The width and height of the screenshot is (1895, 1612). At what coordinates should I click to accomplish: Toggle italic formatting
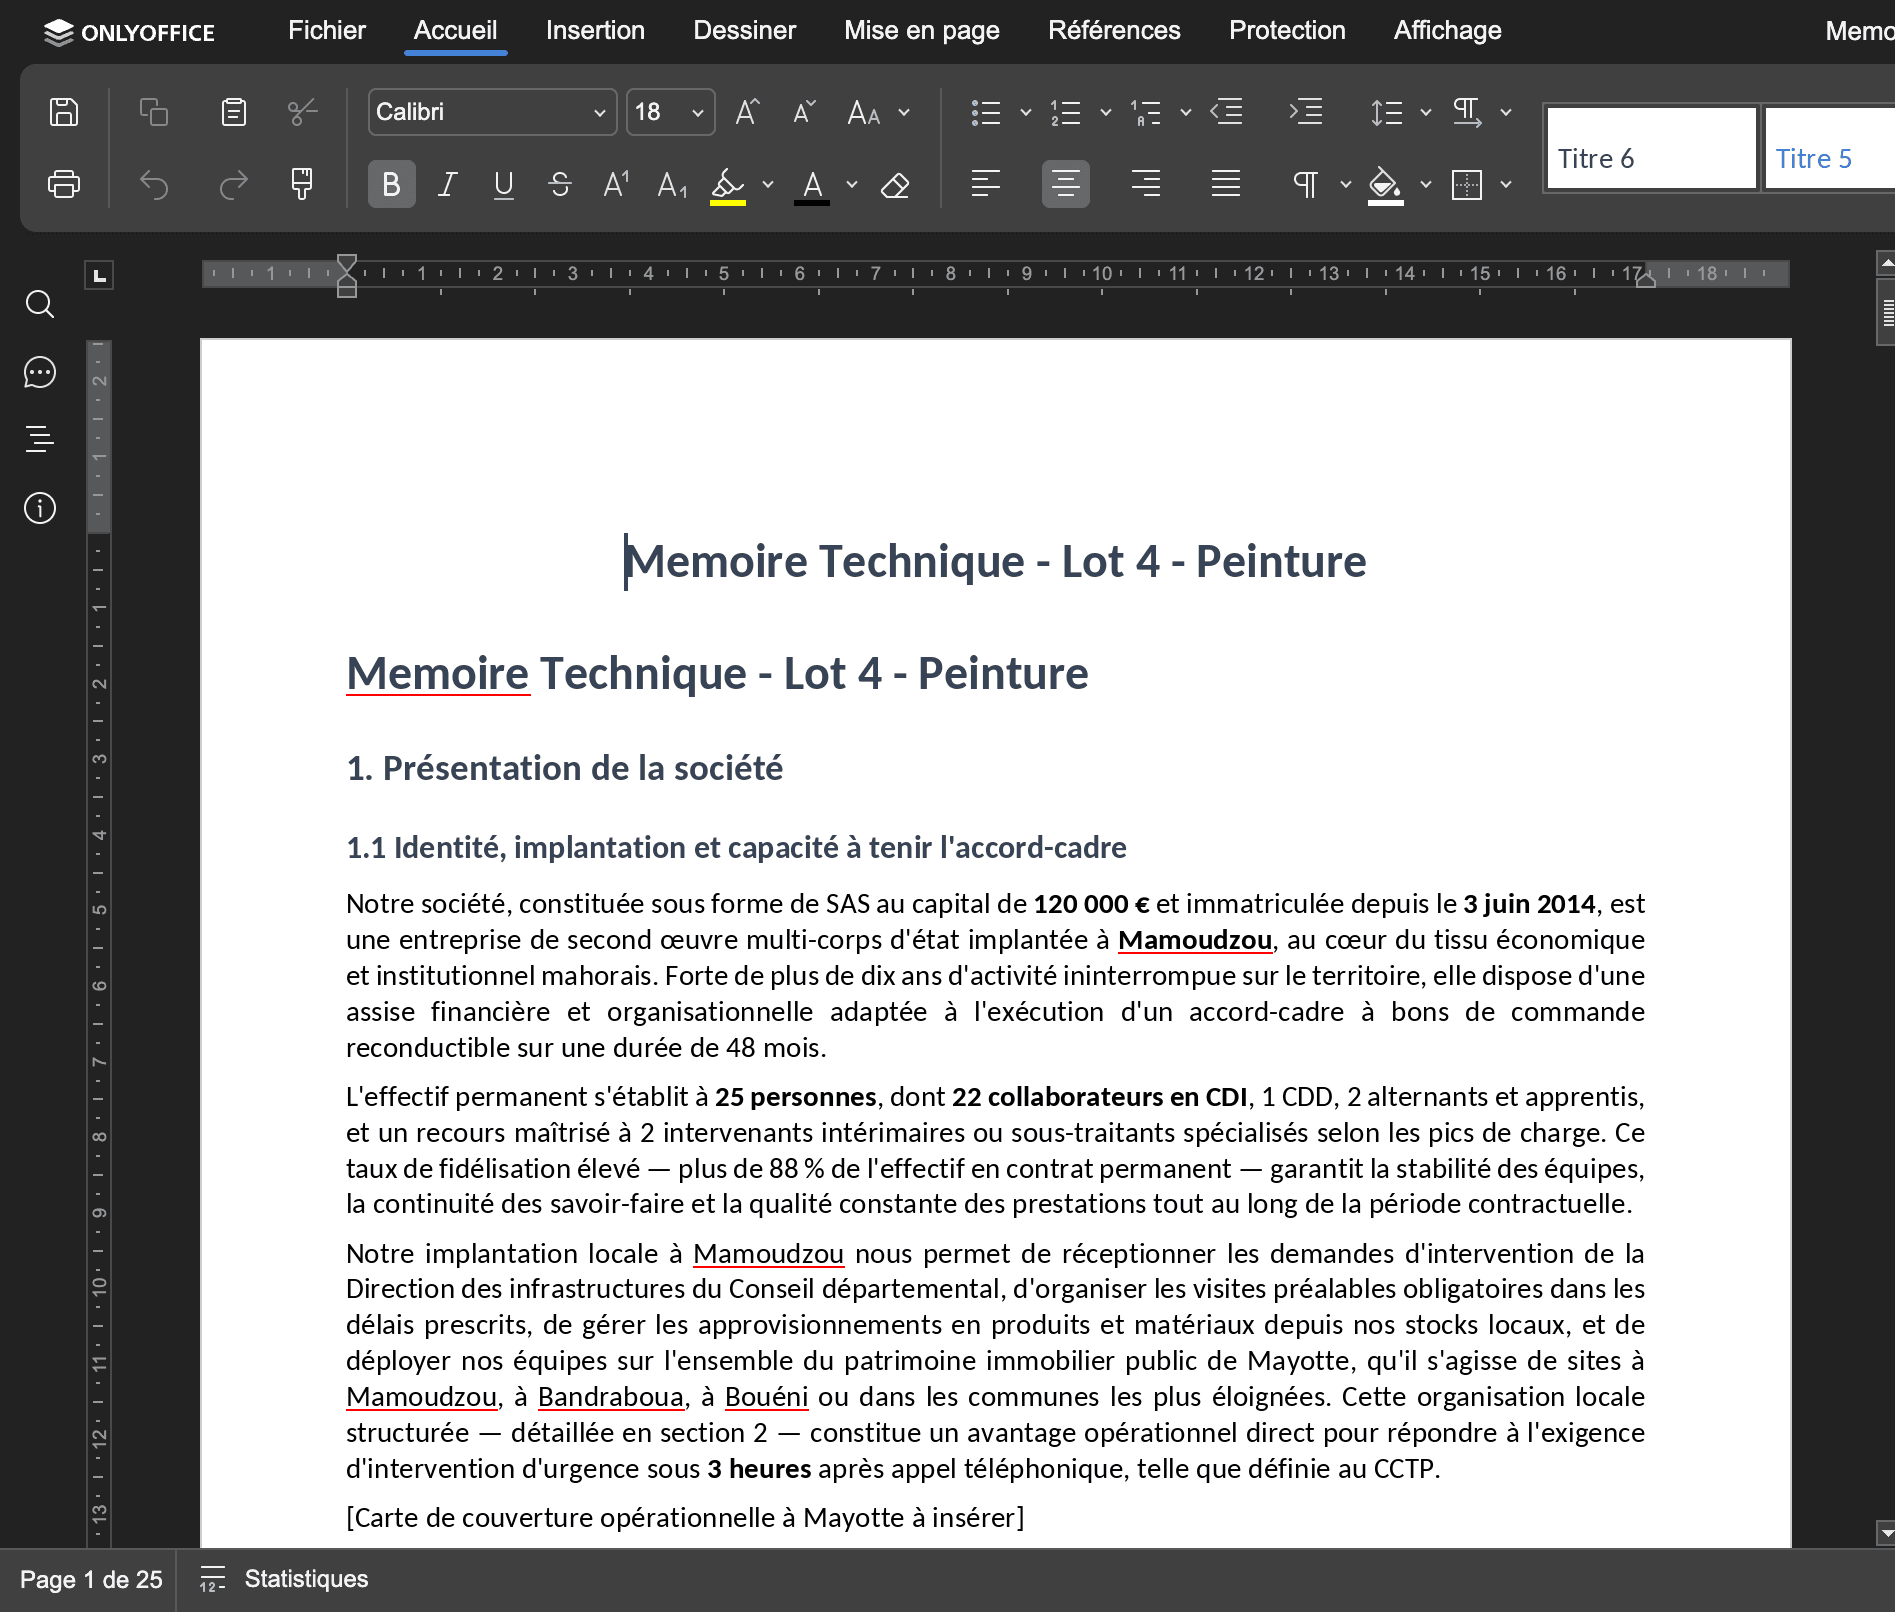pyautogui.click(x=448, y=185)
